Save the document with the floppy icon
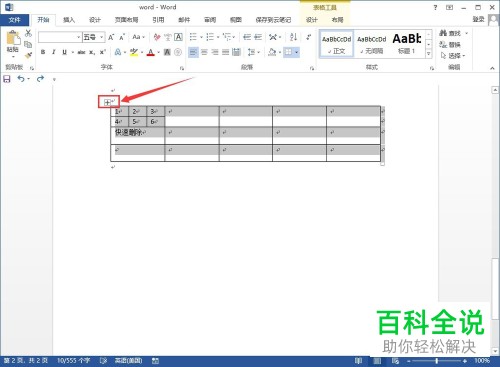 (x=7, y=79)
